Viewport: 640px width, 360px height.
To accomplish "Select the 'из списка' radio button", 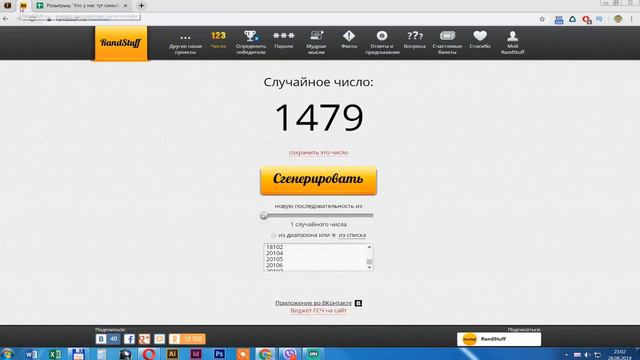I will [334, 235].
